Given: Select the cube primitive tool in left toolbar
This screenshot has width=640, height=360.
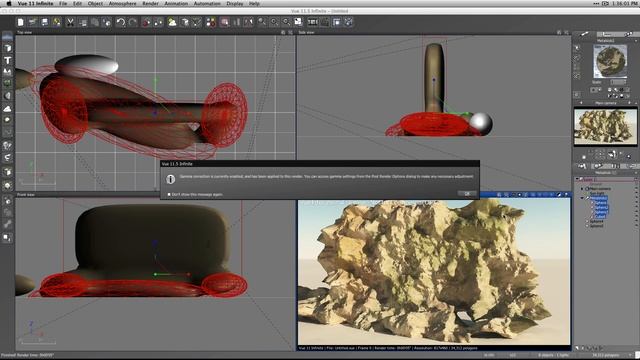Looking at the screenshot, I should [x=7, y=48].
